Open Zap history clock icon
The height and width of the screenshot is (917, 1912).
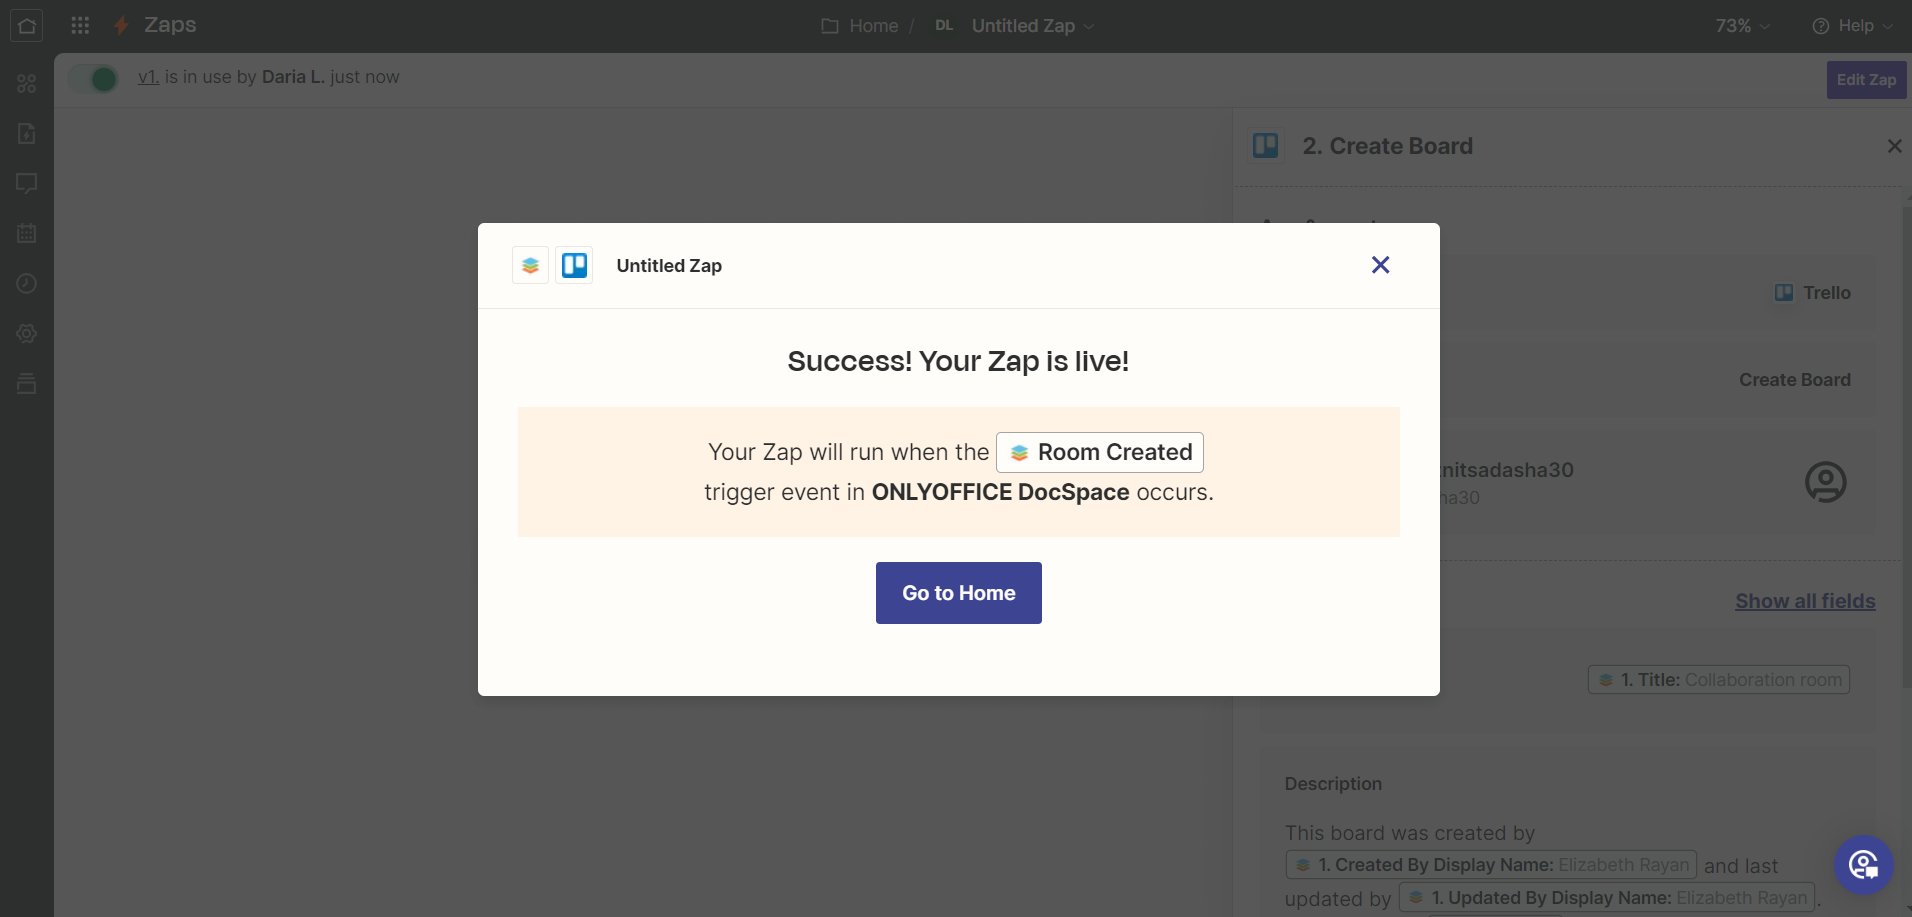pos(27,284)
